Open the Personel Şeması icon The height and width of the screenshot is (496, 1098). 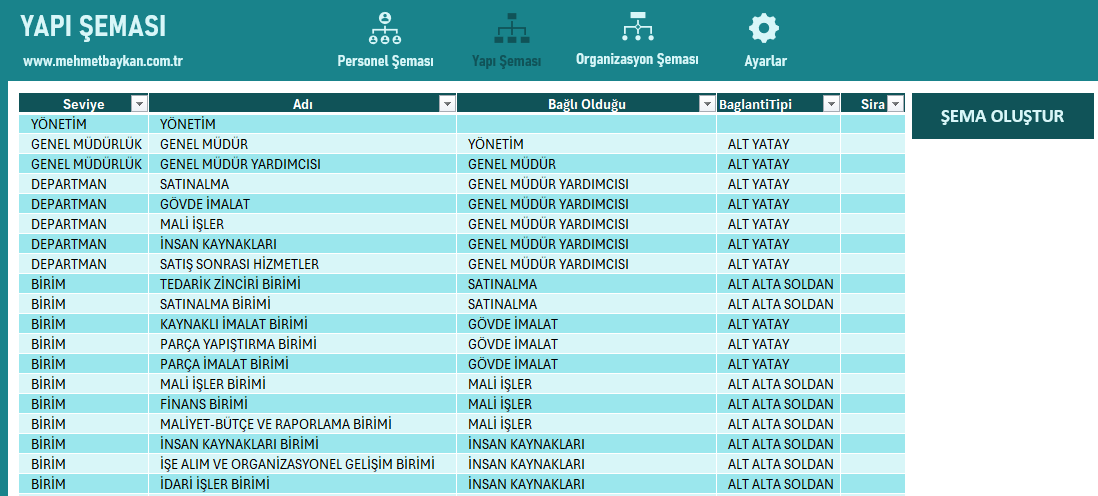385,28
